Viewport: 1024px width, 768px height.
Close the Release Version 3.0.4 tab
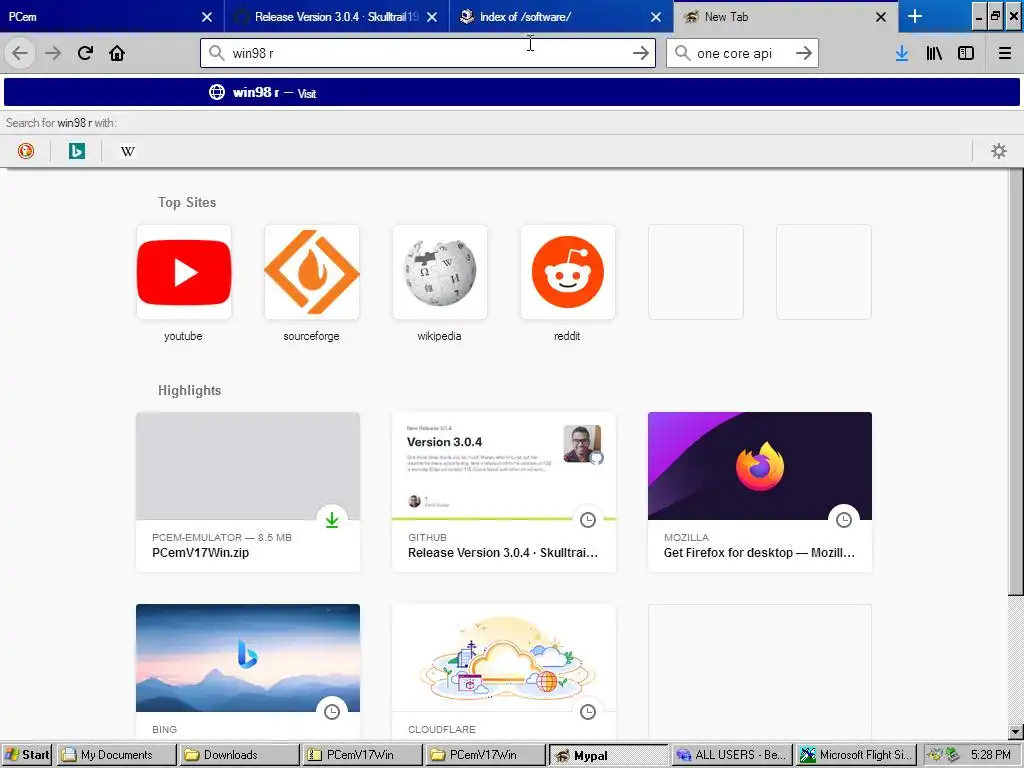tap(432, 17)
